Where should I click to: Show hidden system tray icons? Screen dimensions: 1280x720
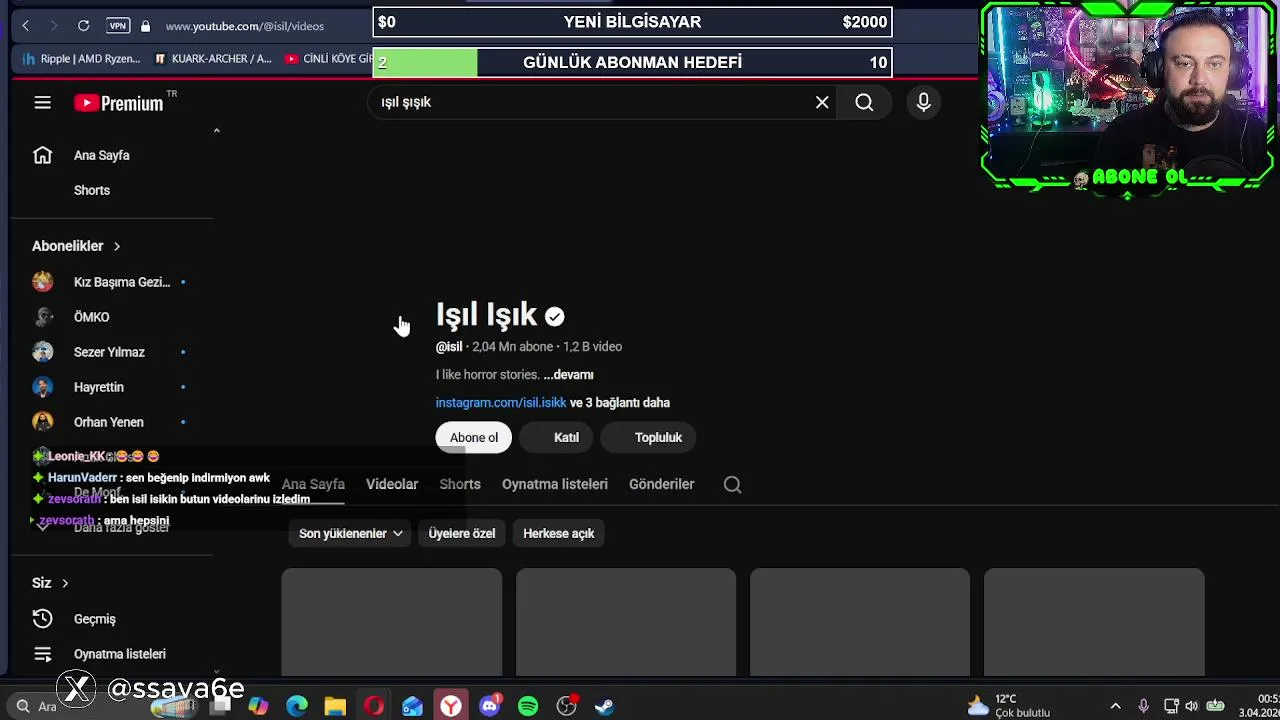tap(1115, 706)
